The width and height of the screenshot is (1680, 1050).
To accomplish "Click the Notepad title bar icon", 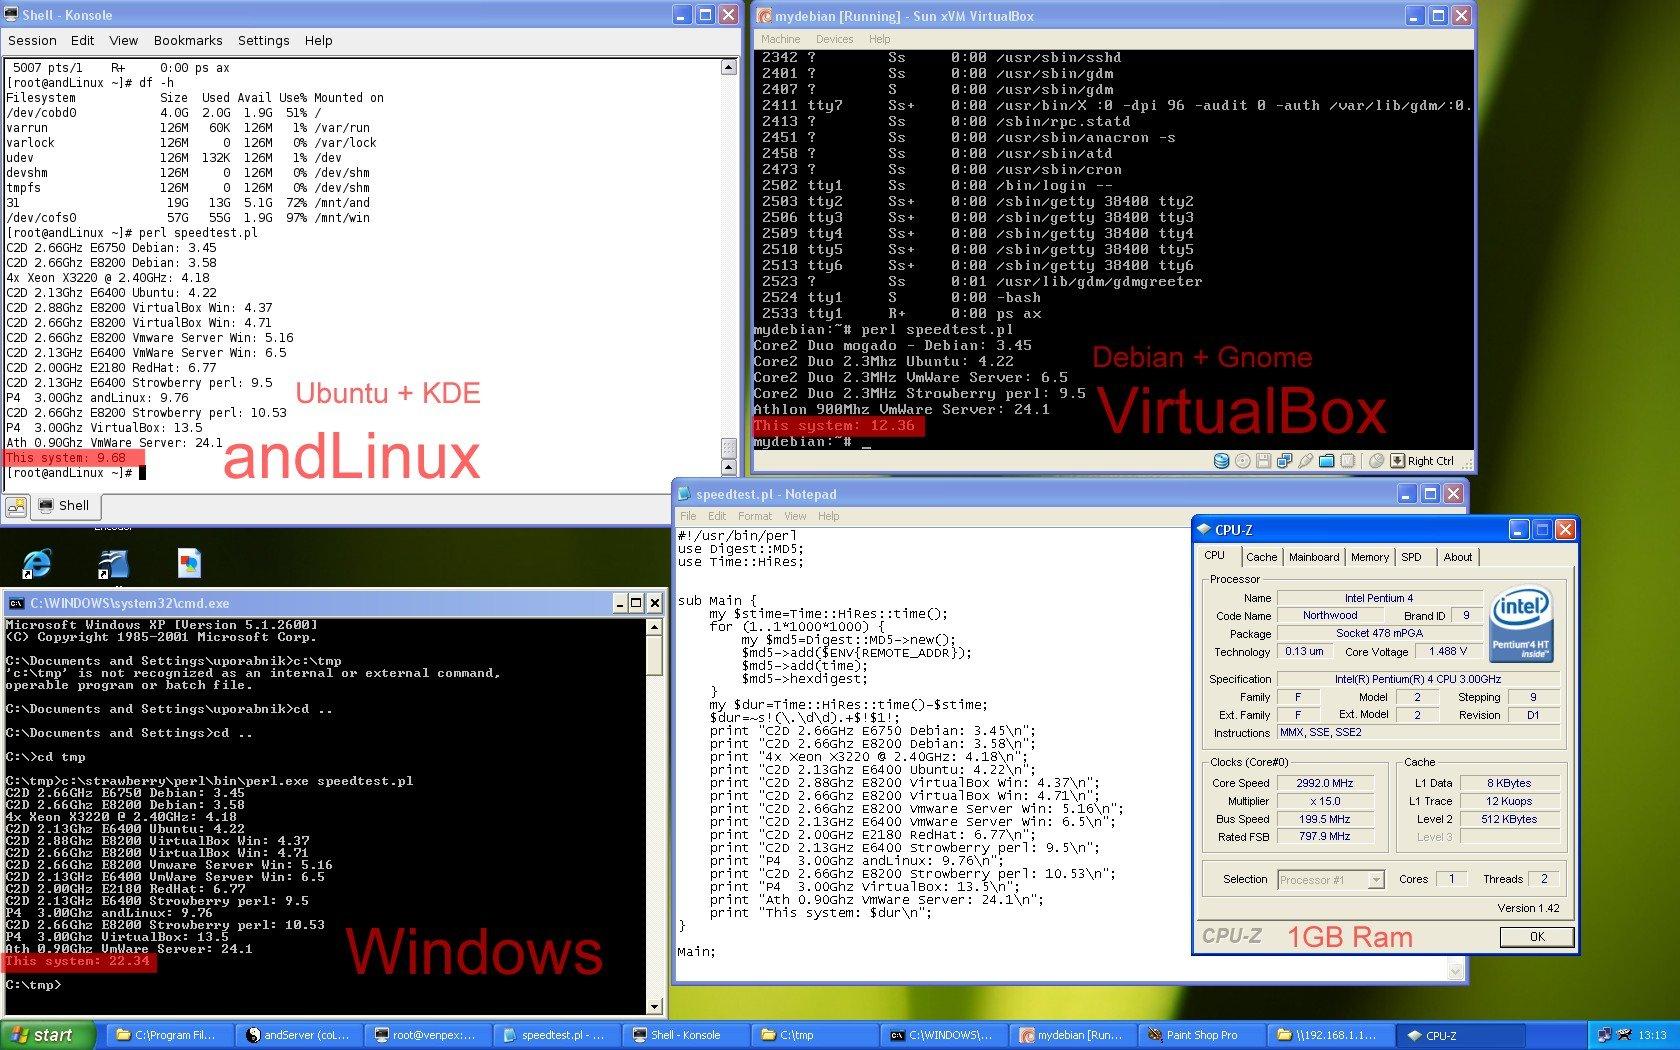I will (x=685, y=494).
